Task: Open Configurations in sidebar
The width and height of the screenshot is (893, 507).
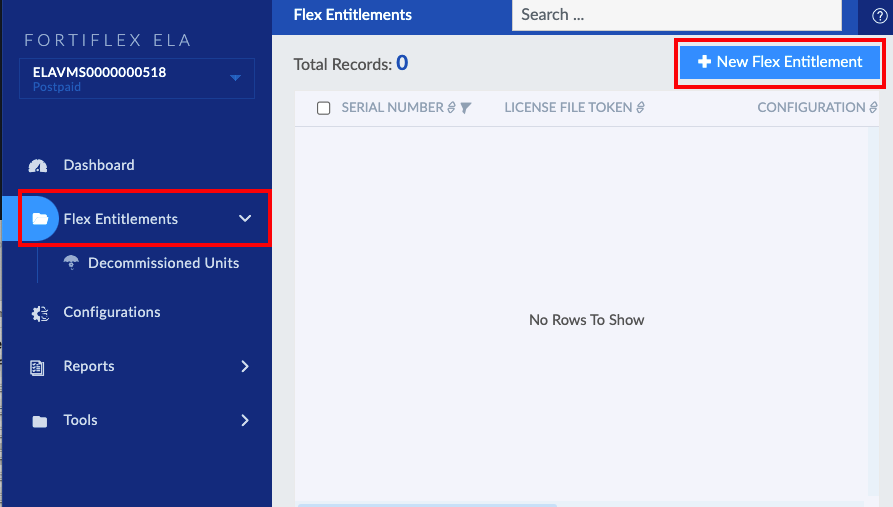Action: click(112, 312)
